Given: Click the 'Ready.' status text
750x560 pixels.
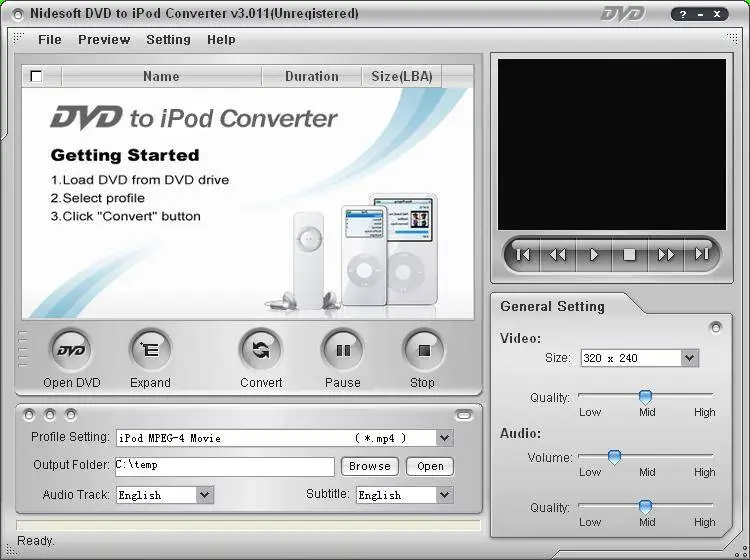Looking at the screenshot, I should tap(36, 541).
